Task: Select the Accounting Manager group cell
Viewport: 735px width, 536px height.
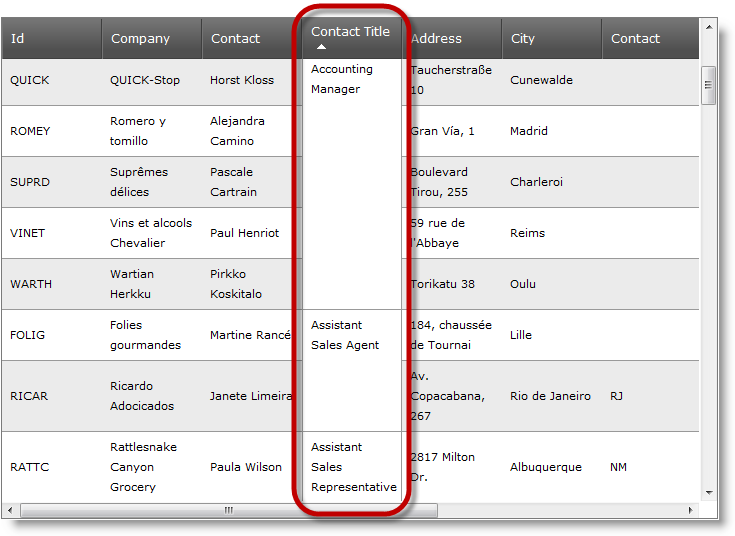Action: [352, 184]
